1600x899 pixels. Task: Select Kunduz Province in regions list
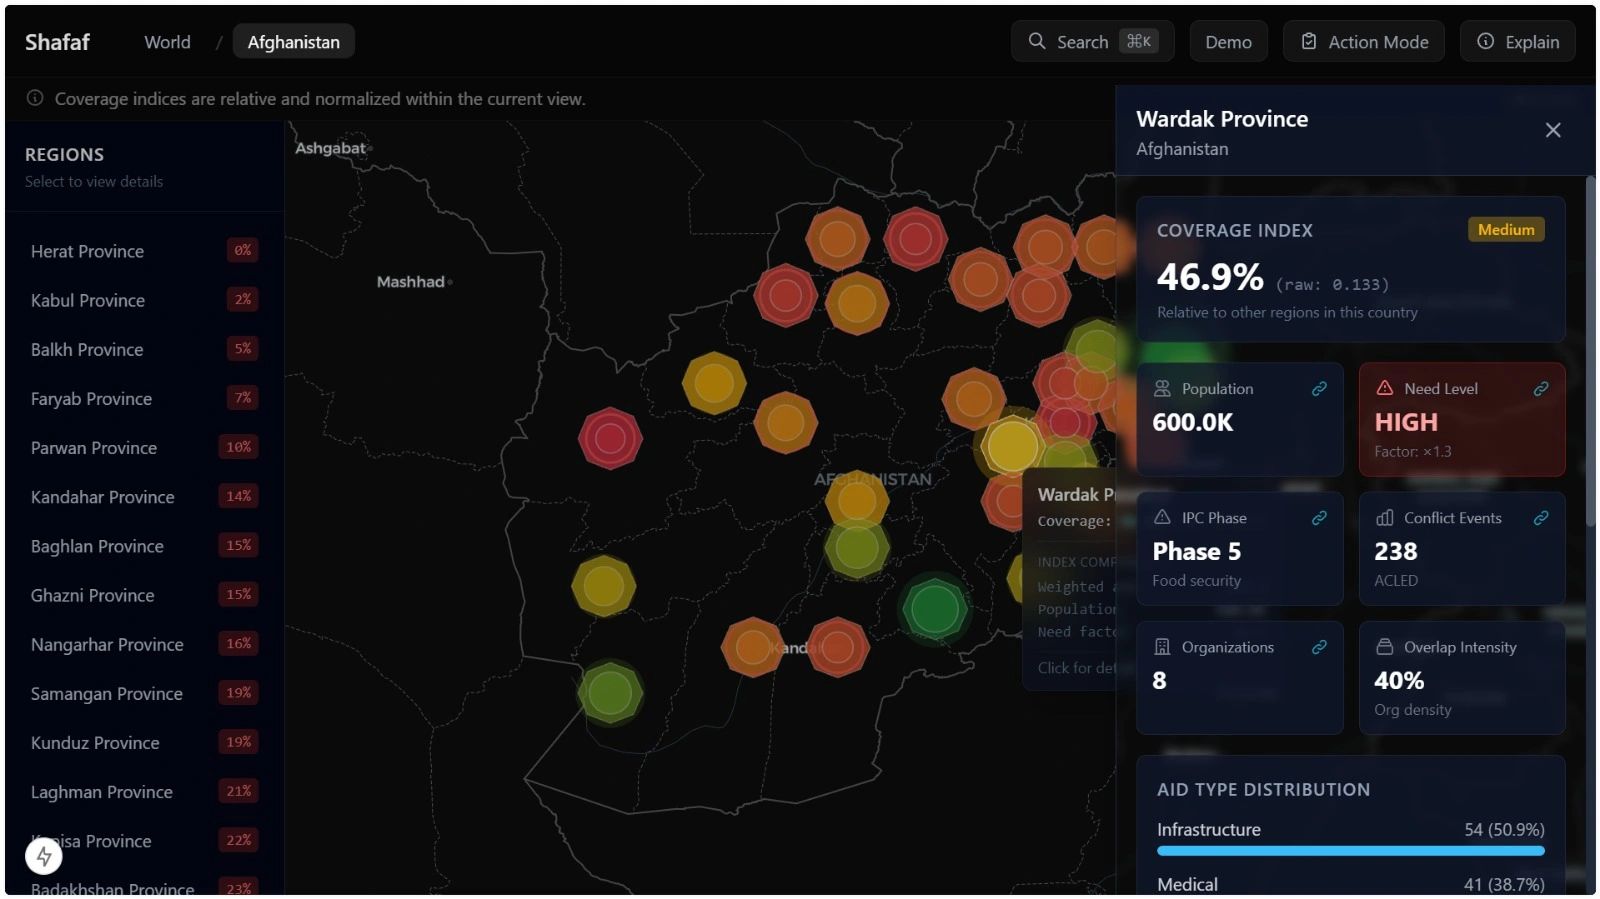(144, 742)
